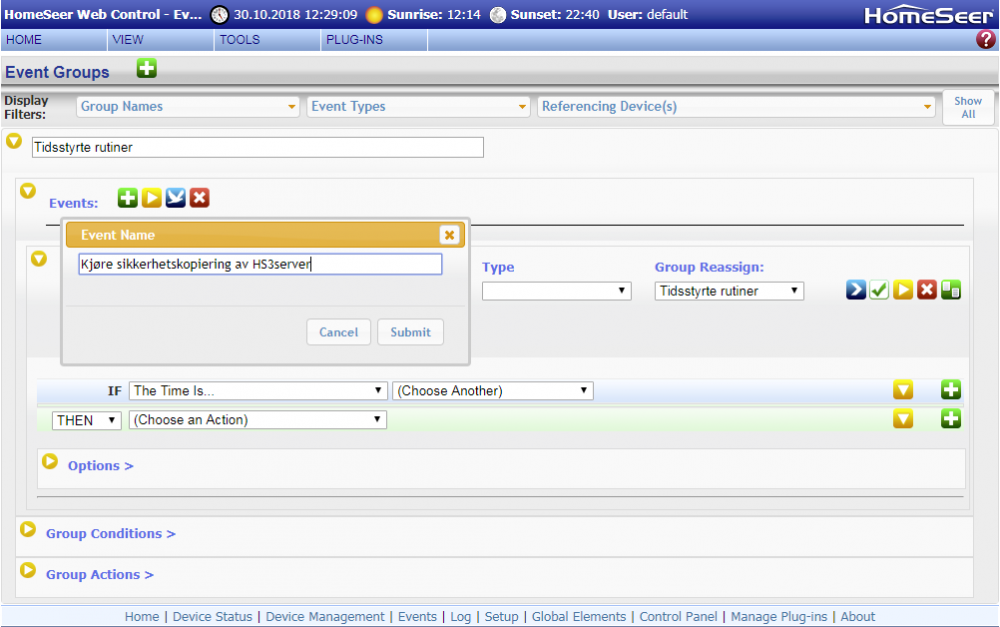The image size is (1000, 627).
Task: Click the green checkmark enable event icon
Action: [x=879, y=290]
